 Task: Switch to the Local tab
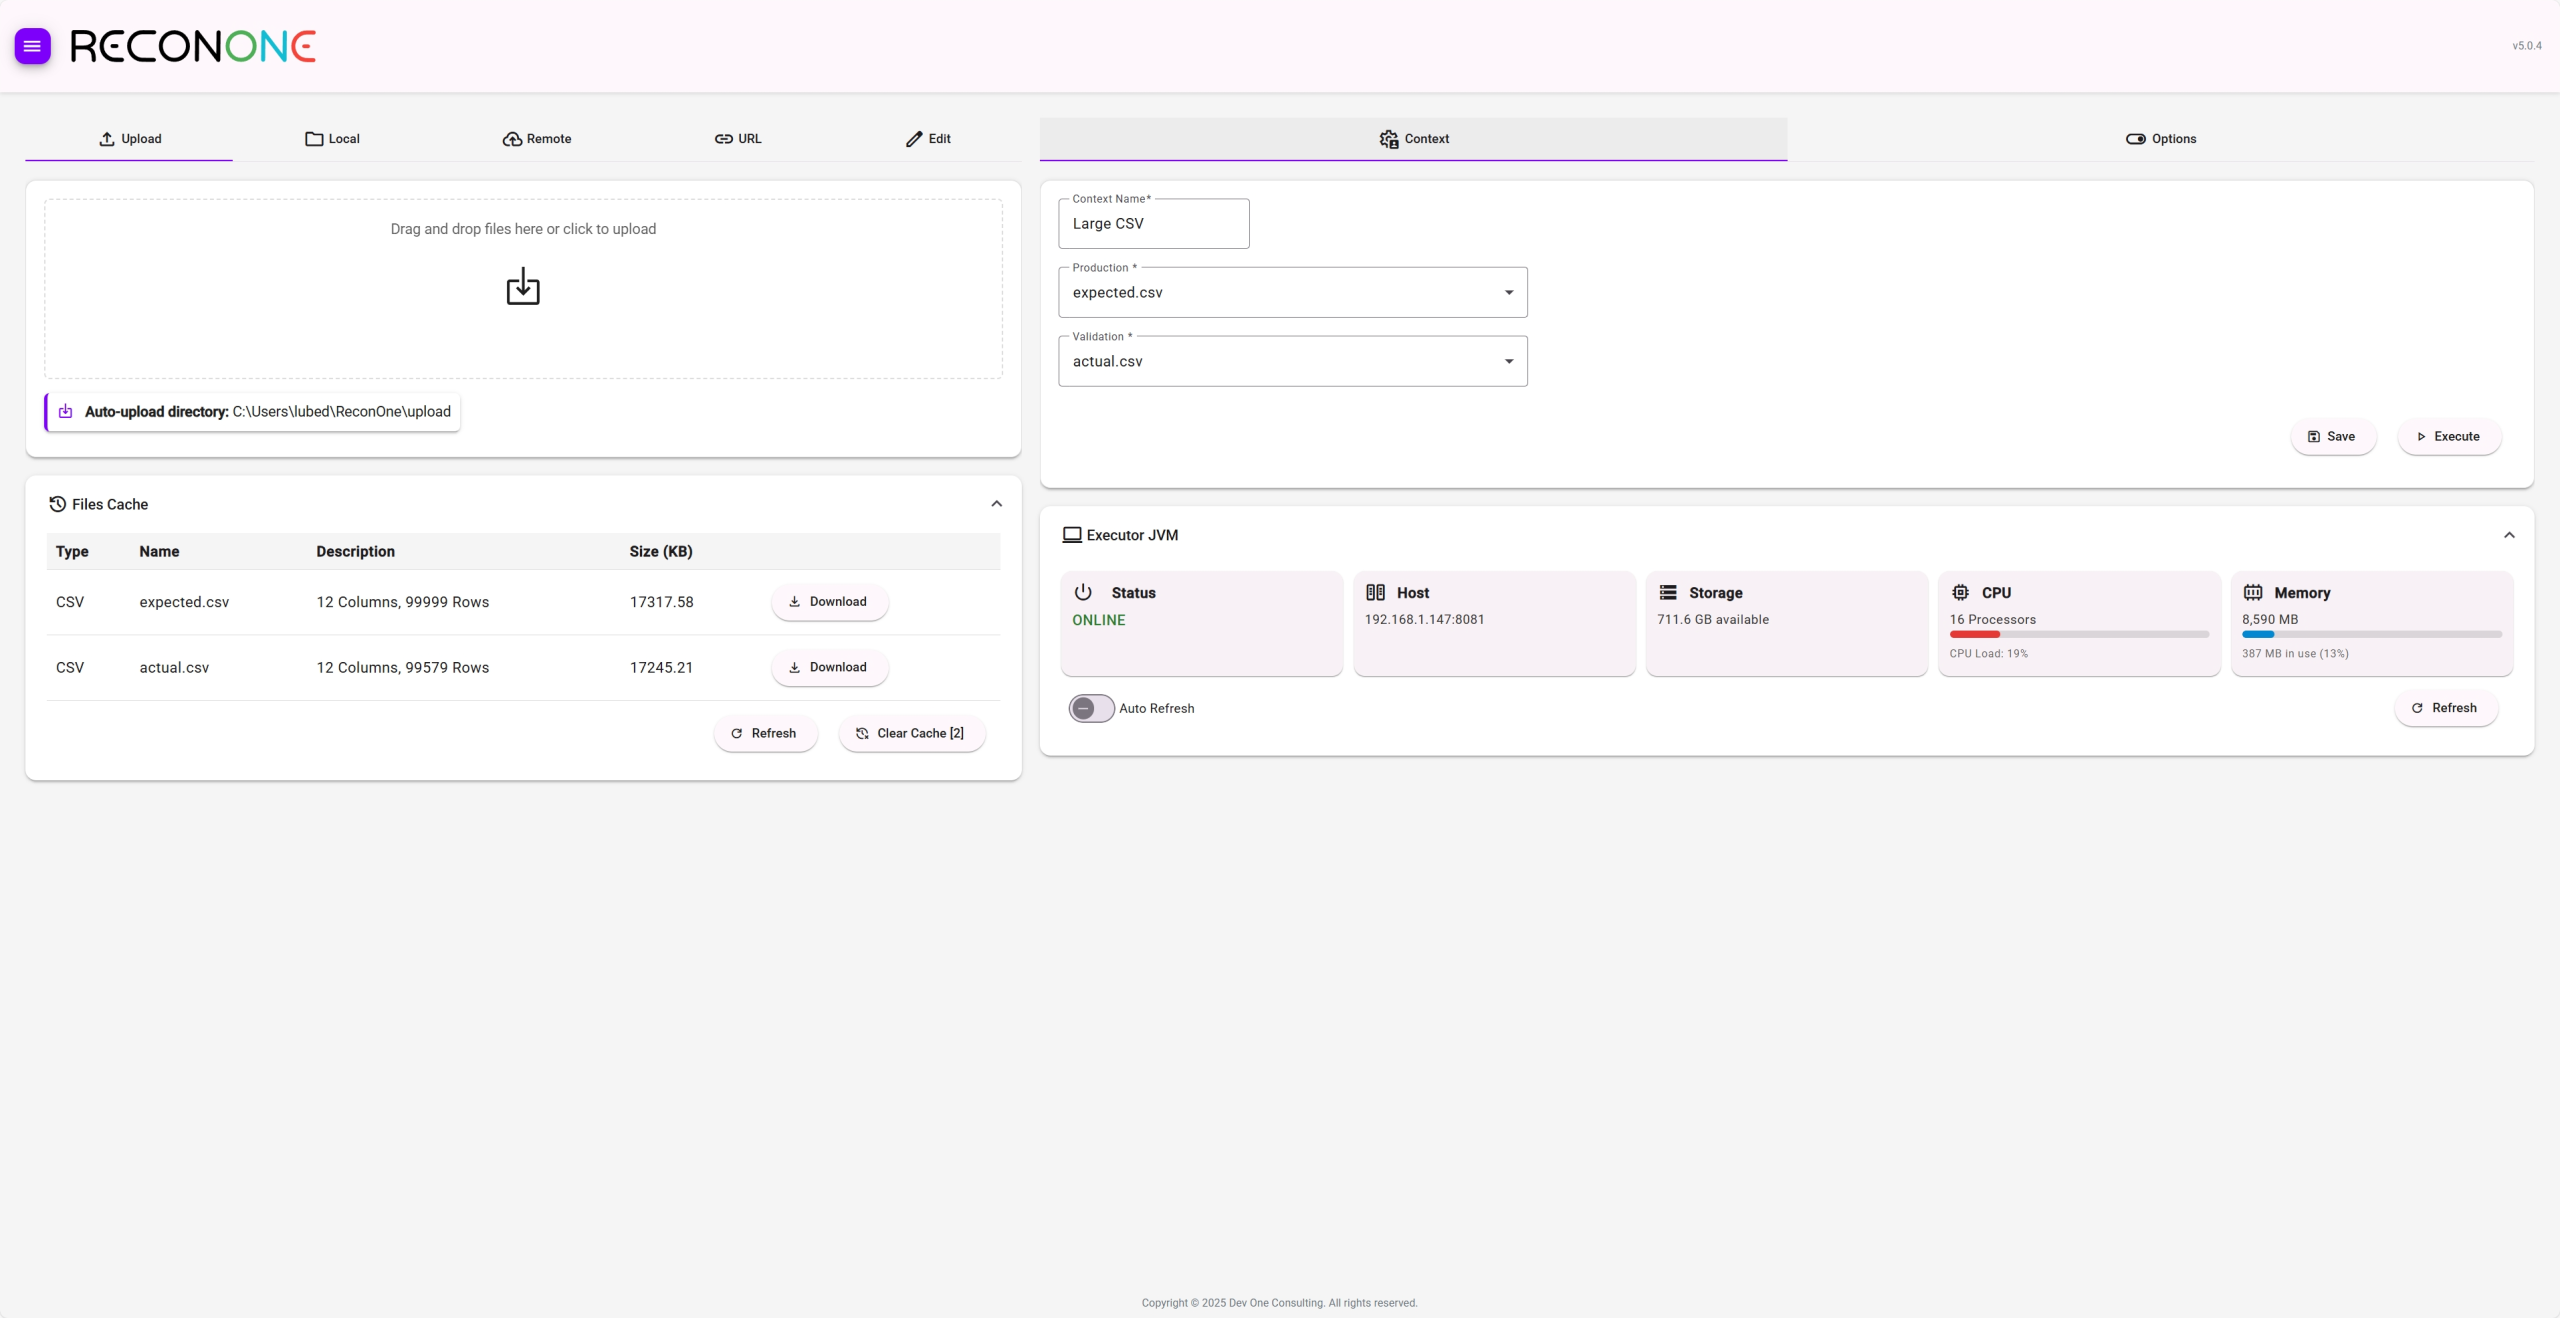click(332, 139)
